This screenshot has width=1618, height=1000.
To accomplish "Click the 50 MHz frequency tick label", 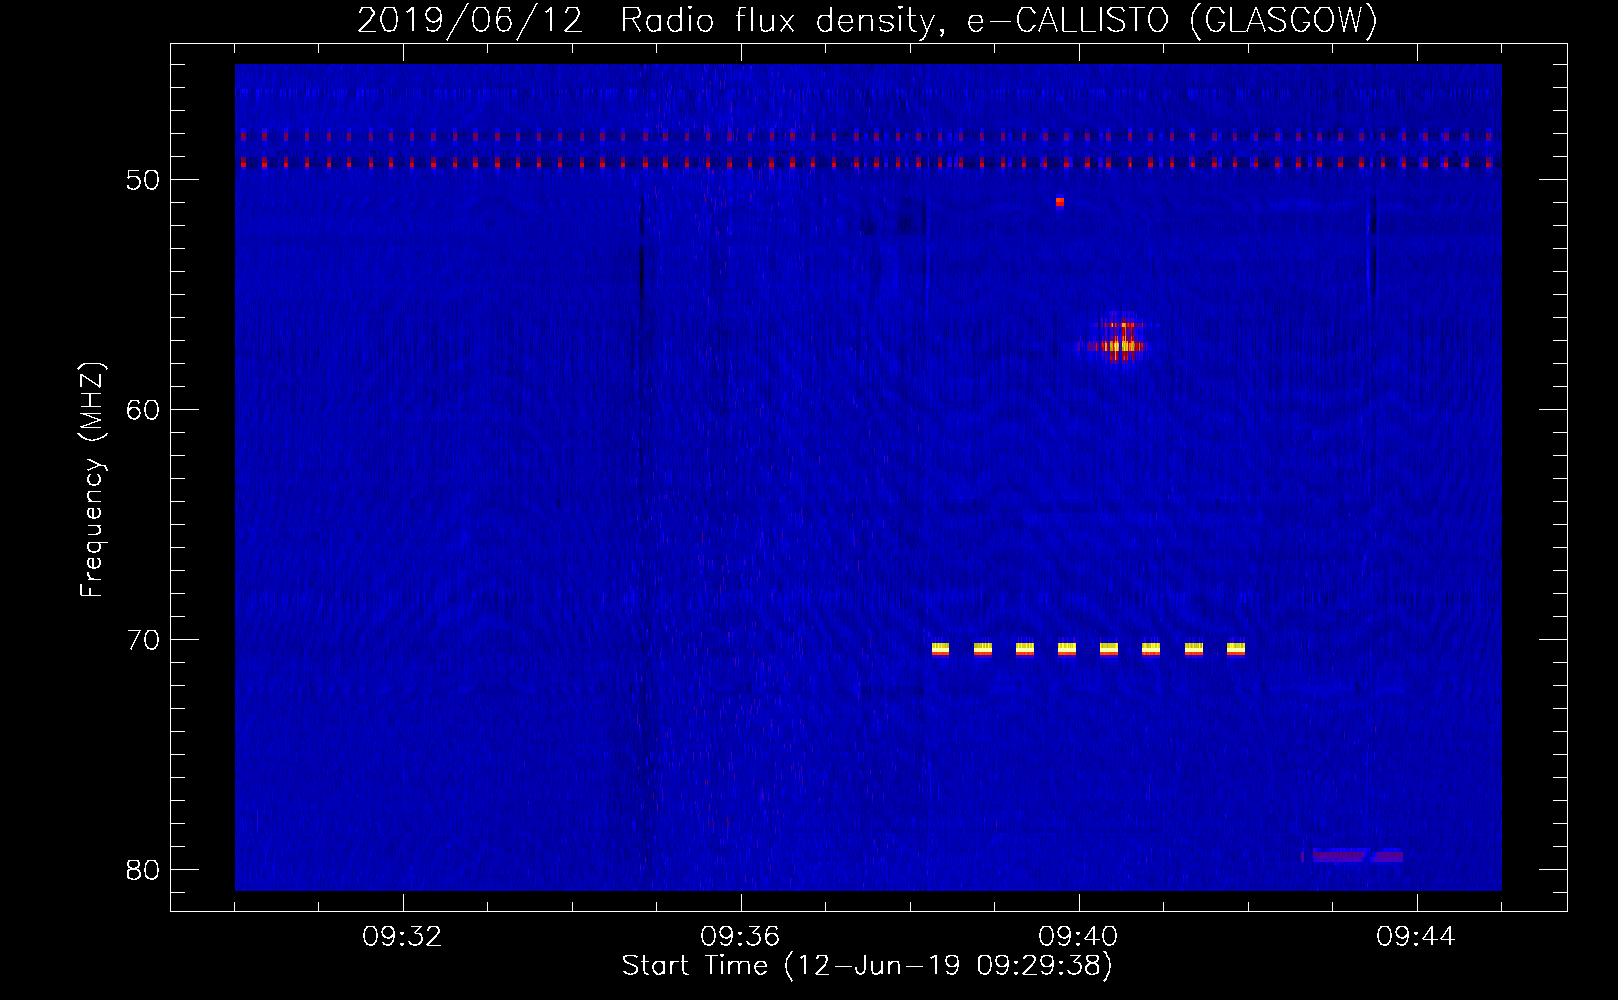I will coord(143,180).
